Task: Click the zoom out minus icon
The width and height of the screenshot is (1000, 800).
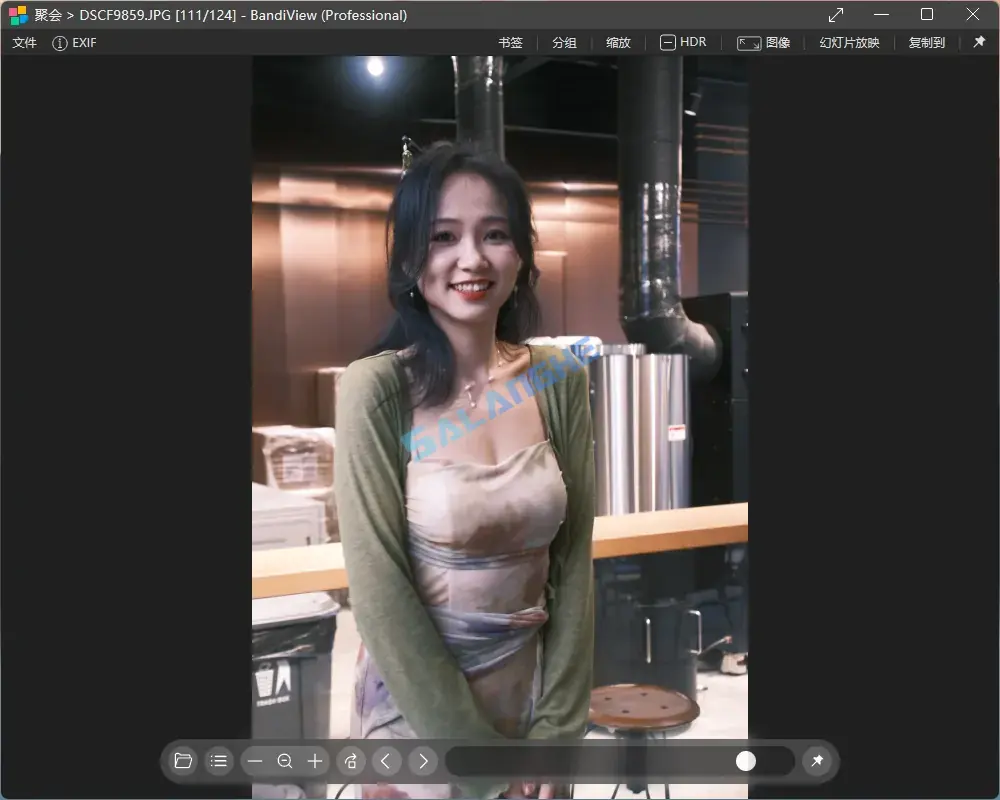Action: [255, 761]
